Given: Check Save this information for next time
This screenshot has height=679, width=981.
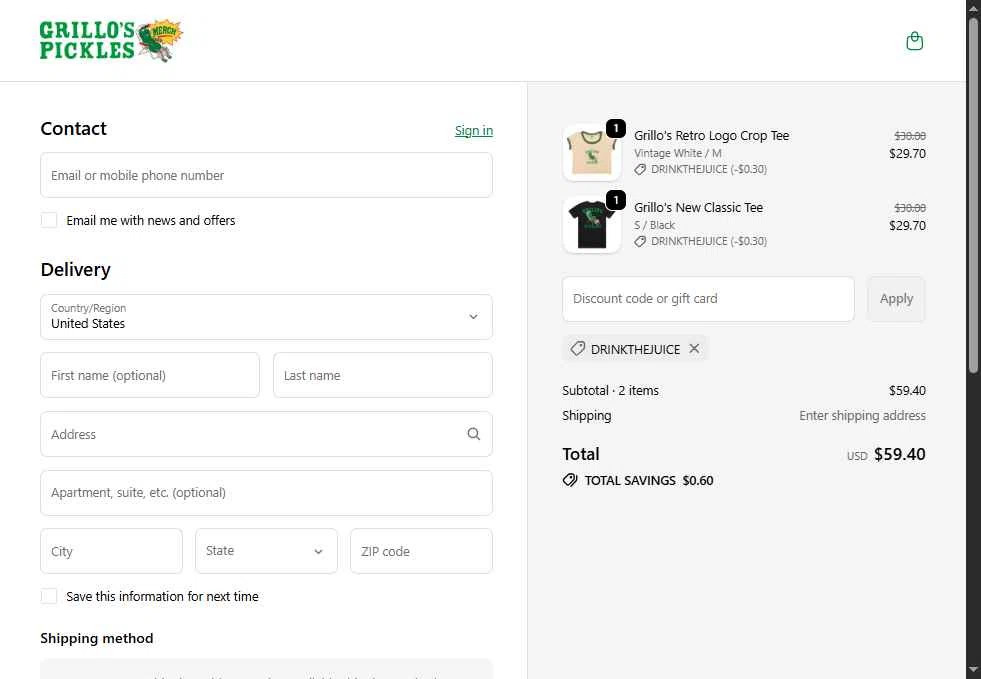Looking at the screenshot, I should click(x=49, y=596).
